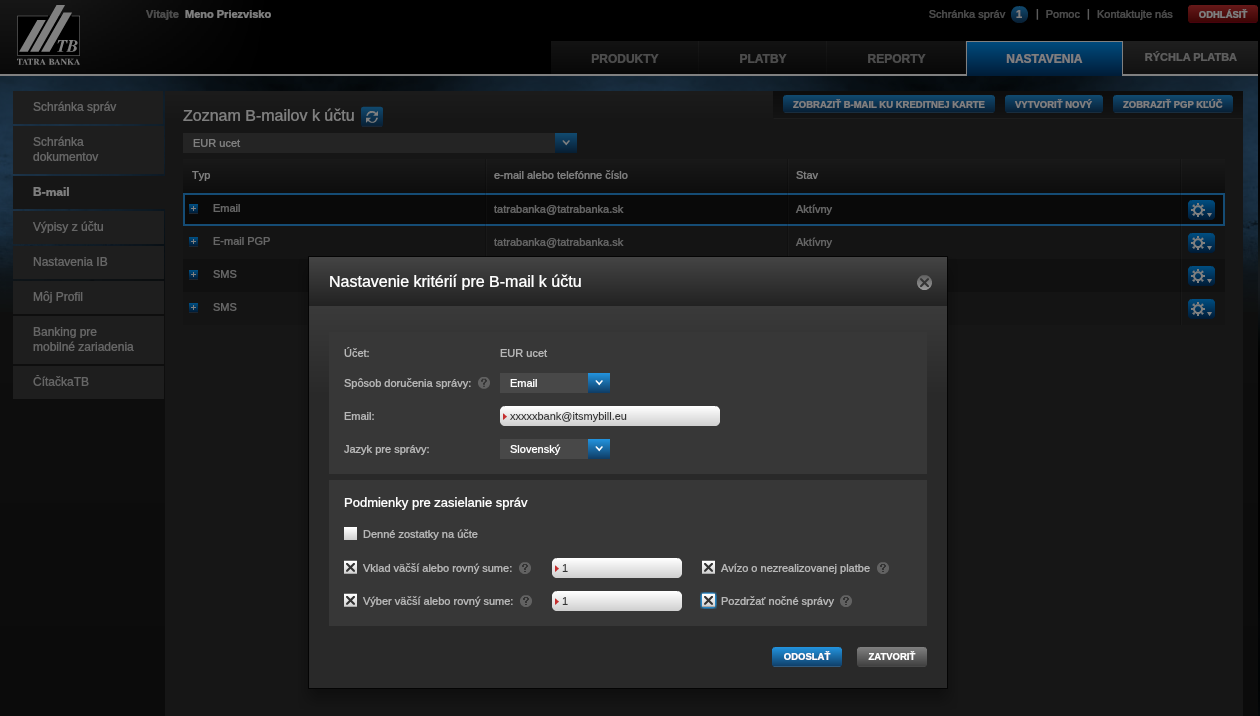Close the dialog with the X icon
1260x716 pixels.
924,283
